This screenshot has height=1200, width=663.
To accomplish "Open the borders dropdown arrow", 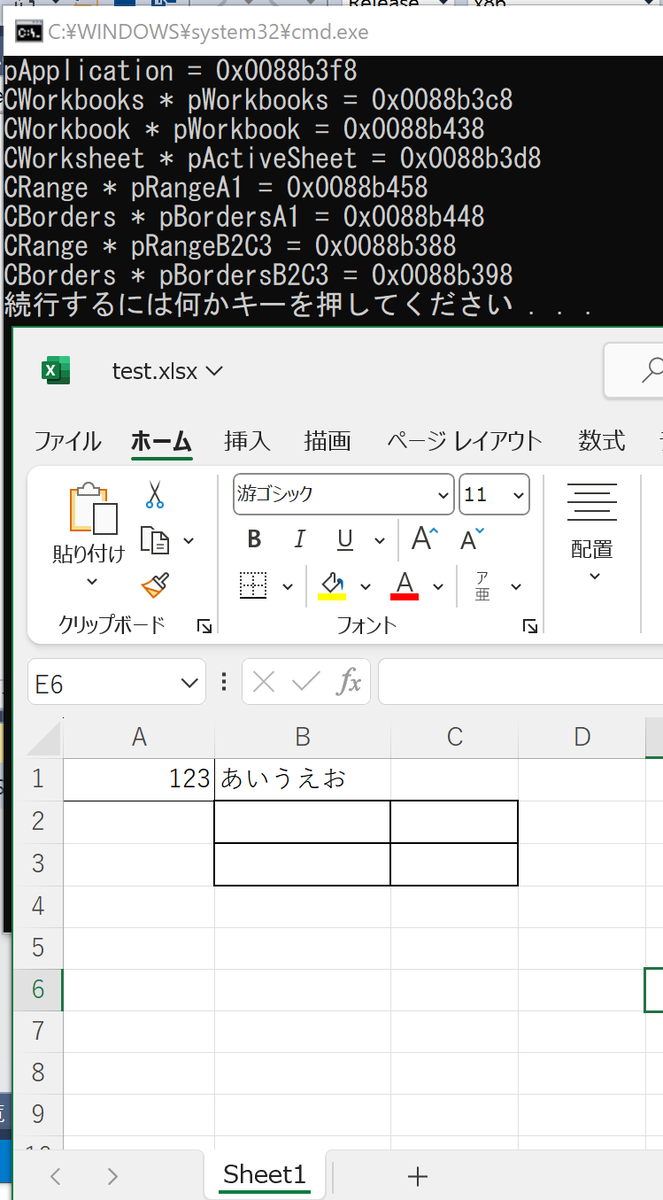I will pos(288,587).
